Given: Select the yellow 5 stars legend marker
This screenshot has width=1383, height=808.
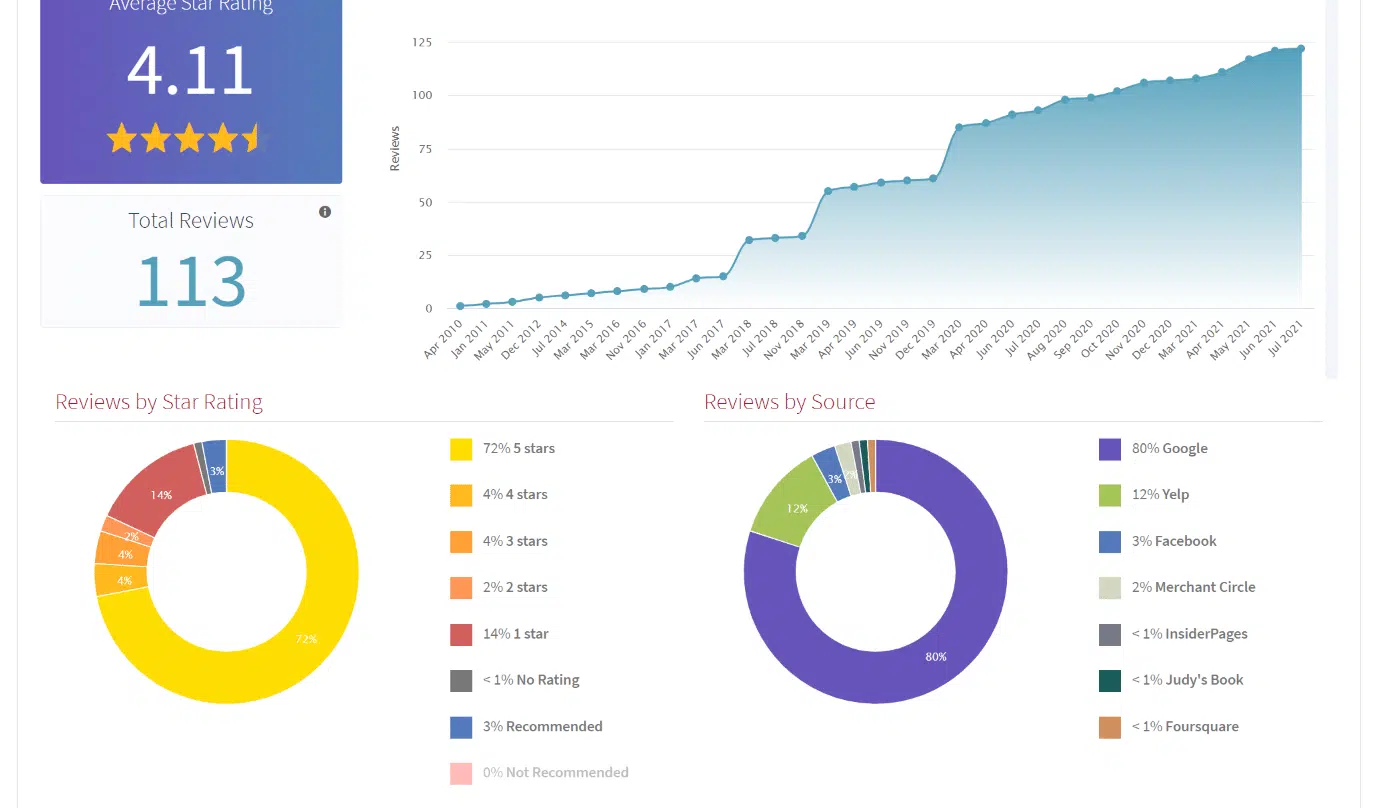Looking at the screenshot, I should (460, 448).
